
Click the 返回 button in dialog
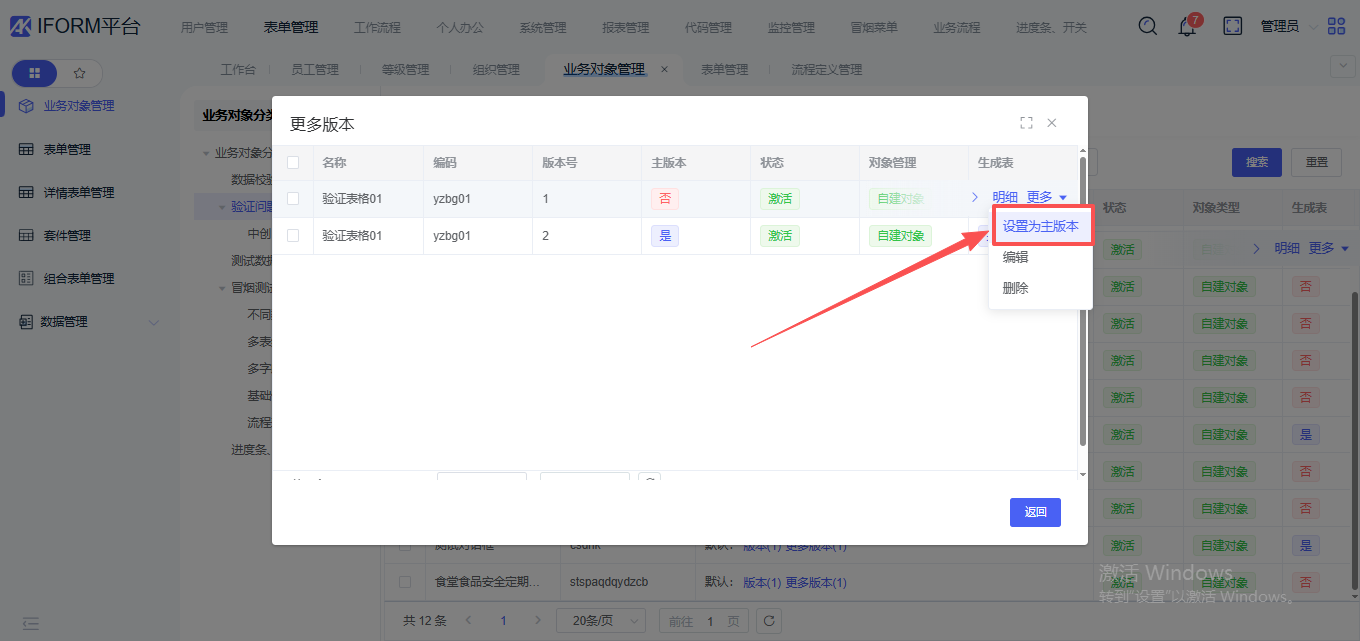click(1035, 512)
